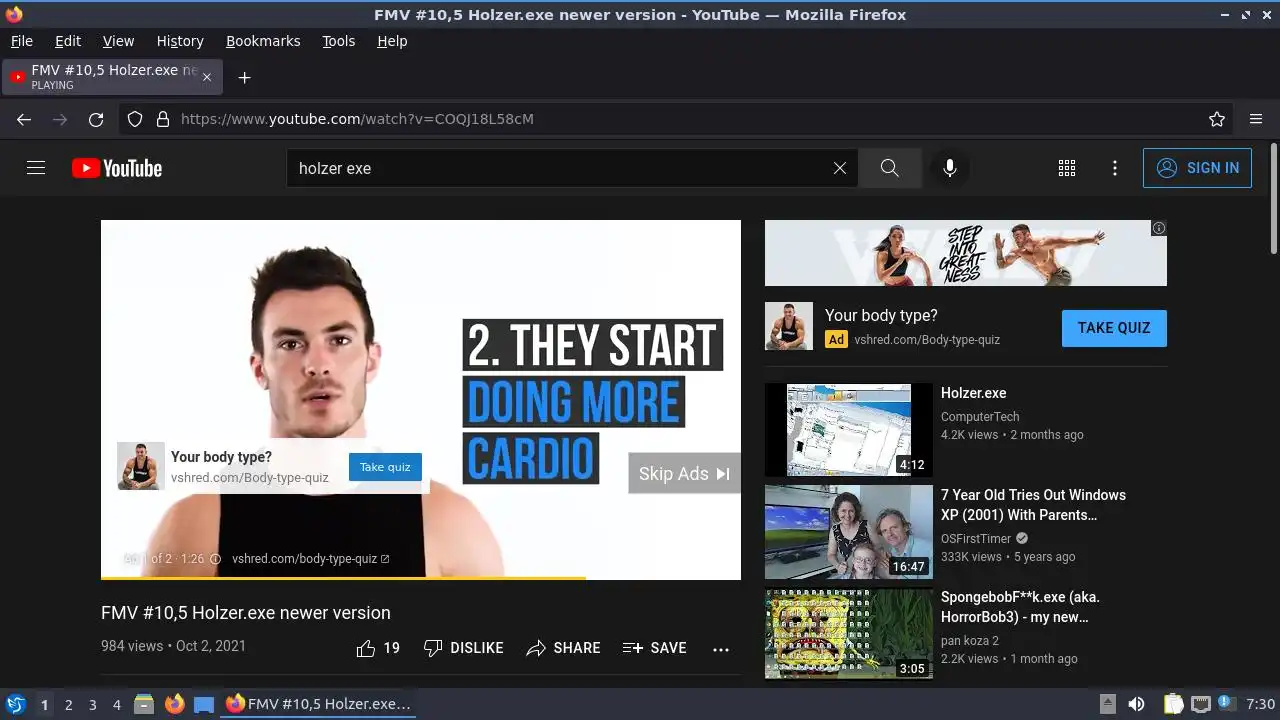The width and height of the screenshot is (1280, 720).
Task: Open the View menu
Action: click(x=118, y=41)
